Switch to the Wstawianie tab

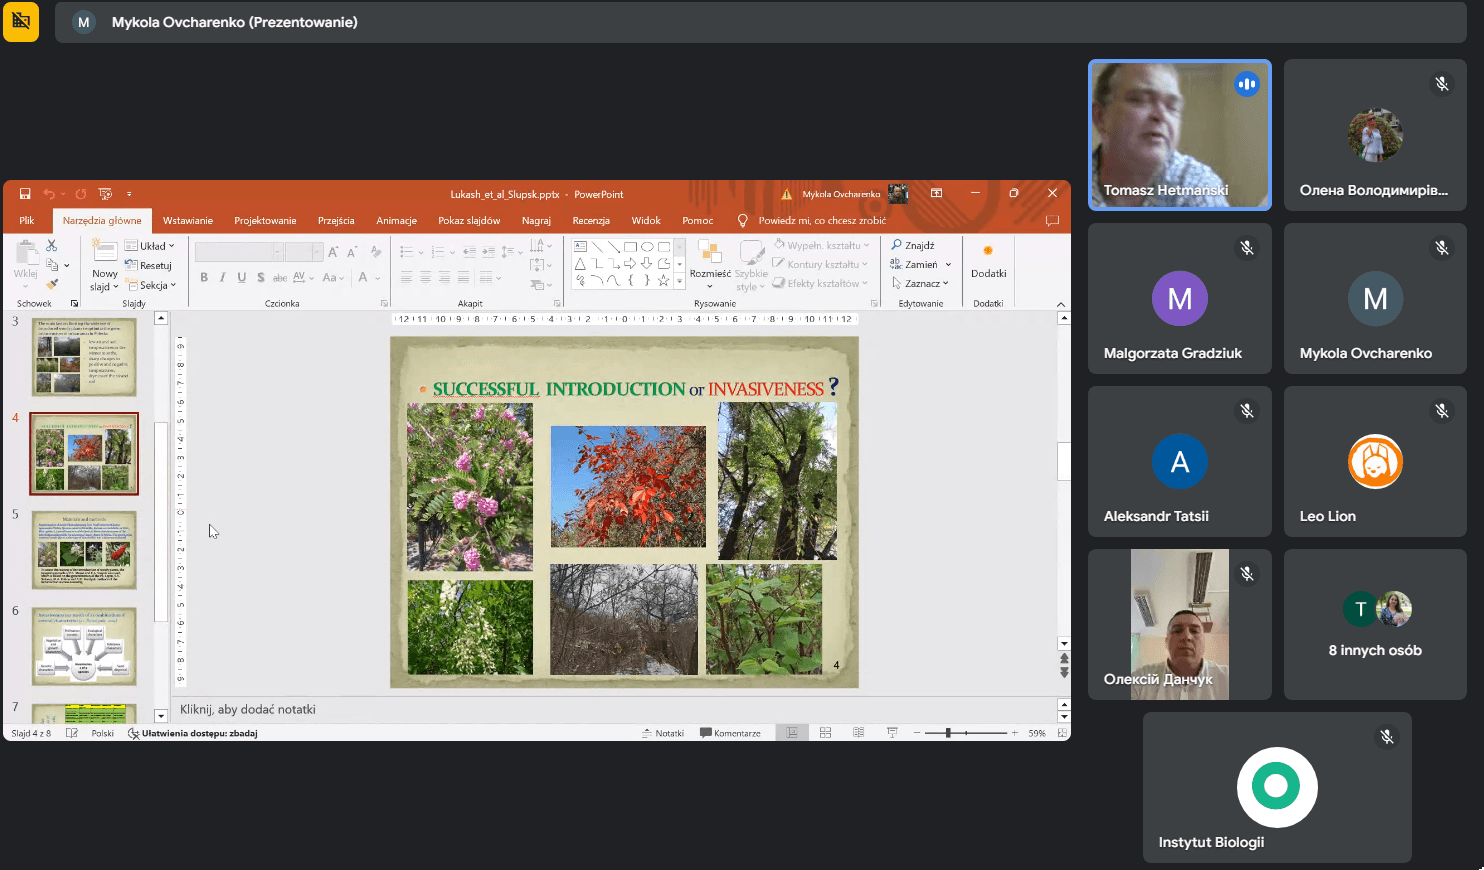tap(188, 220)
